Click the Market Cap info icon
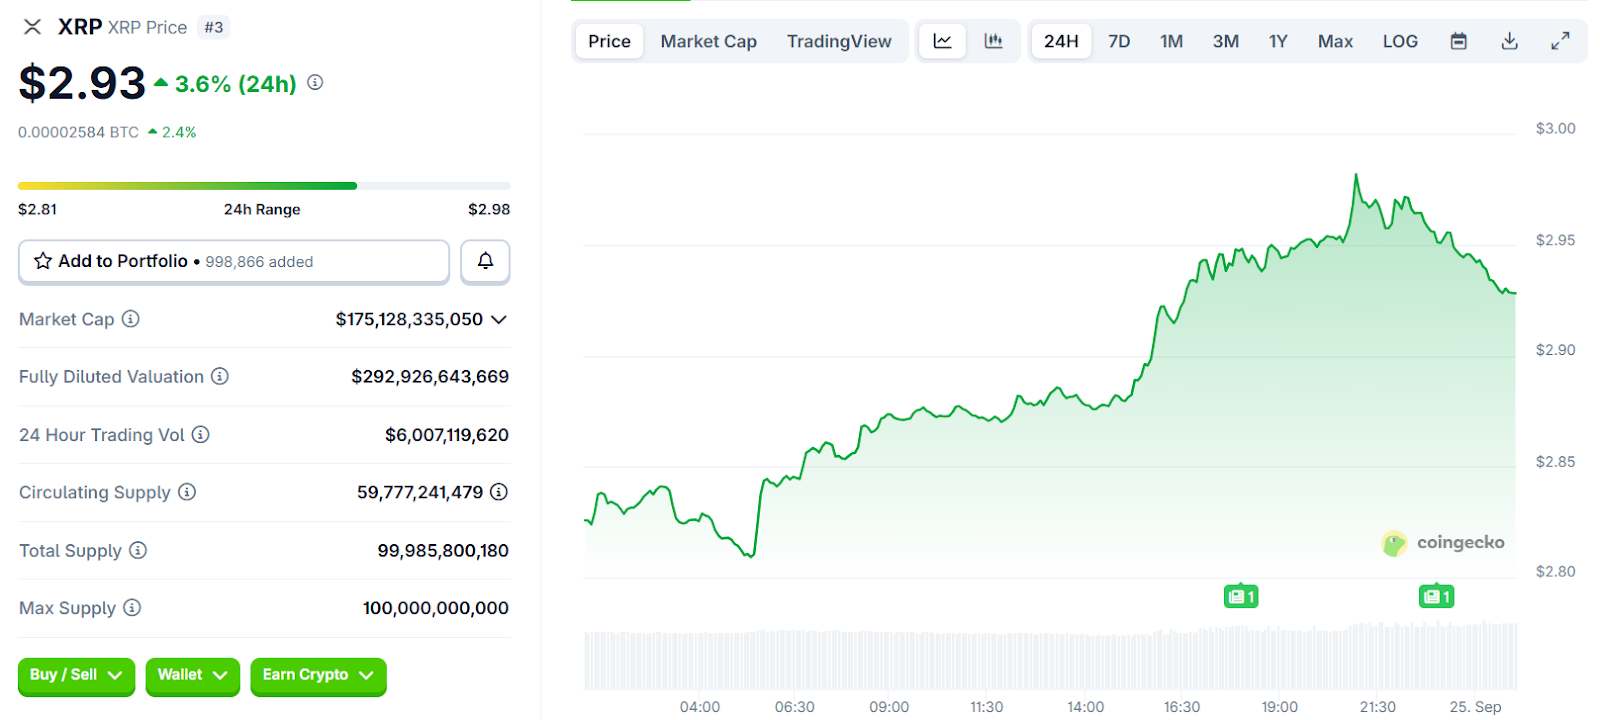Screen dimensions: 1600x720 (x=131, y=319)
